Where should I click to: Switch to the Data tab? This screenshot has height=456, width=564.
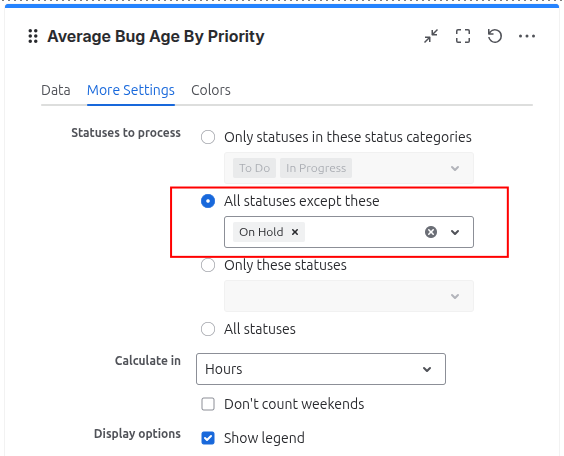click(56, 90)
